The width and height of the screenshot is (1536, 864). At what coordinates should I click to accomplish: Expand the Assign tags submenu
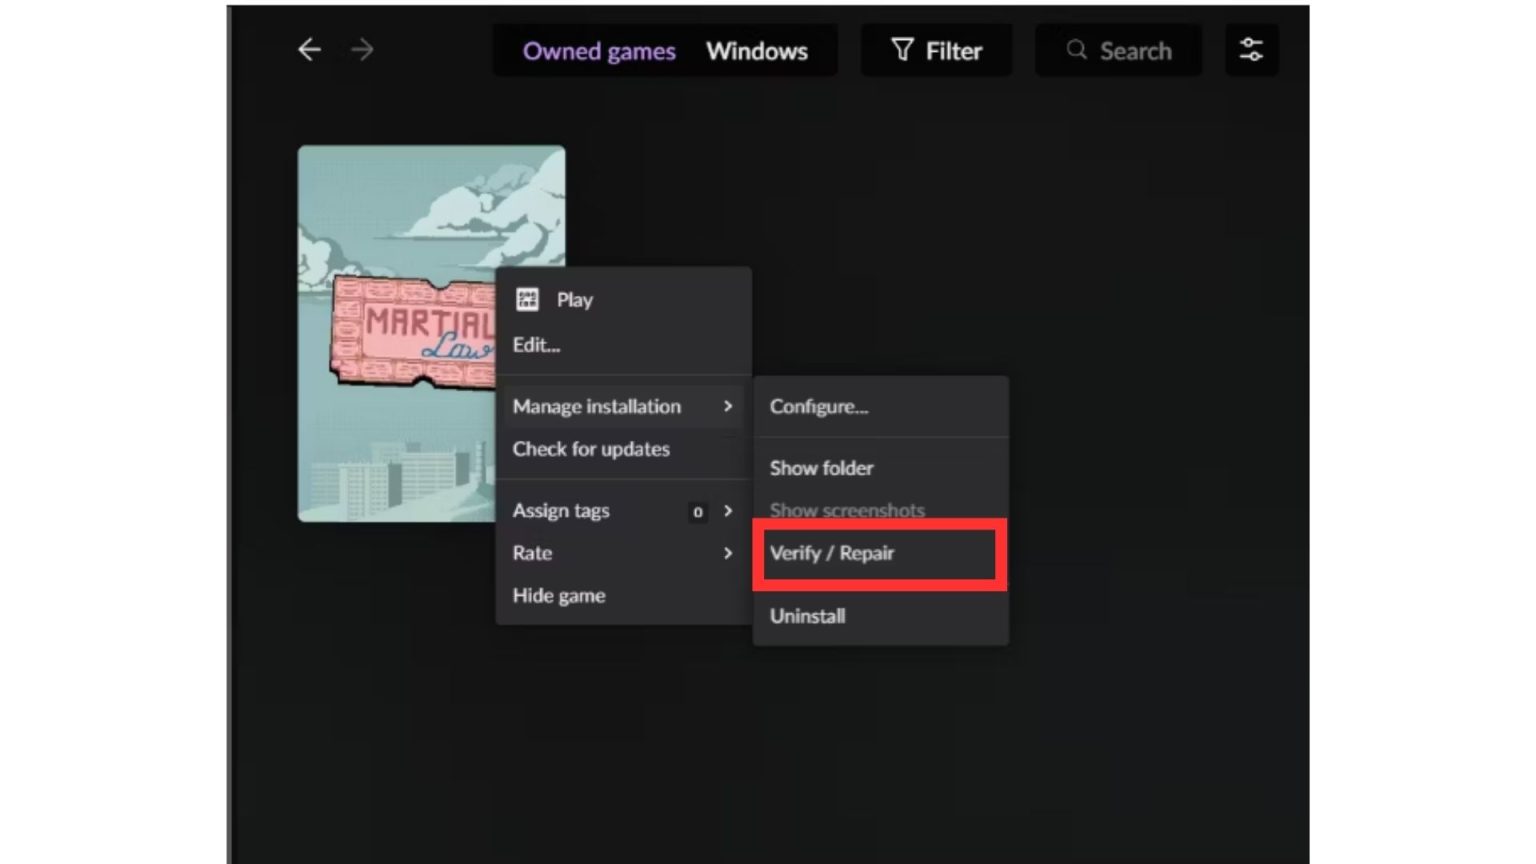[x=729, y=511]
